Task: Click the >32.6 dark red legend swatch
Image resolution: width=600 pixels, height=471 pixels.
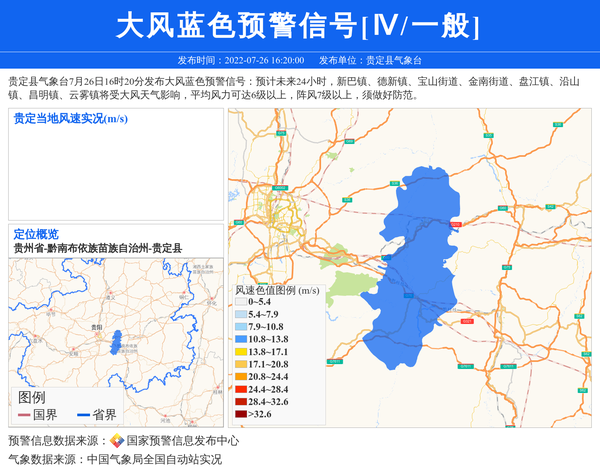Action: [x=241, y=414]
